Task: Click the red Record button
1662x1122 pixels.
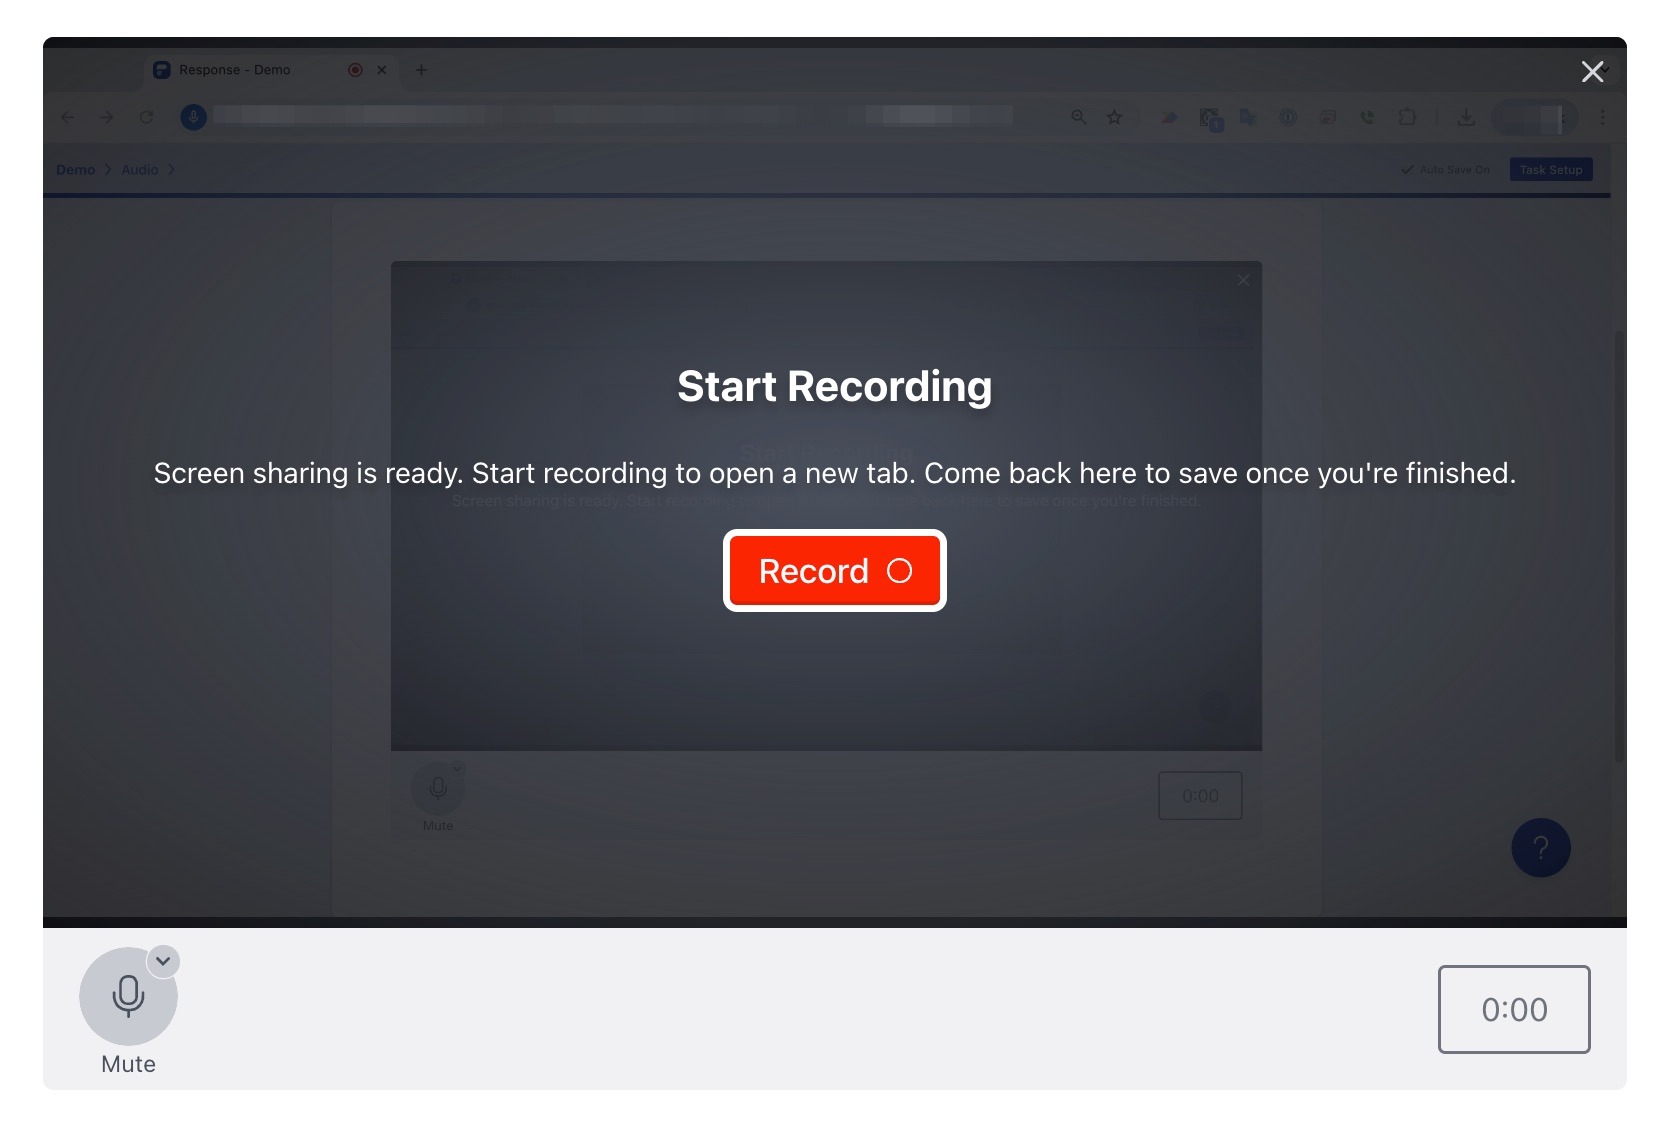Action: tap(834, 570)
